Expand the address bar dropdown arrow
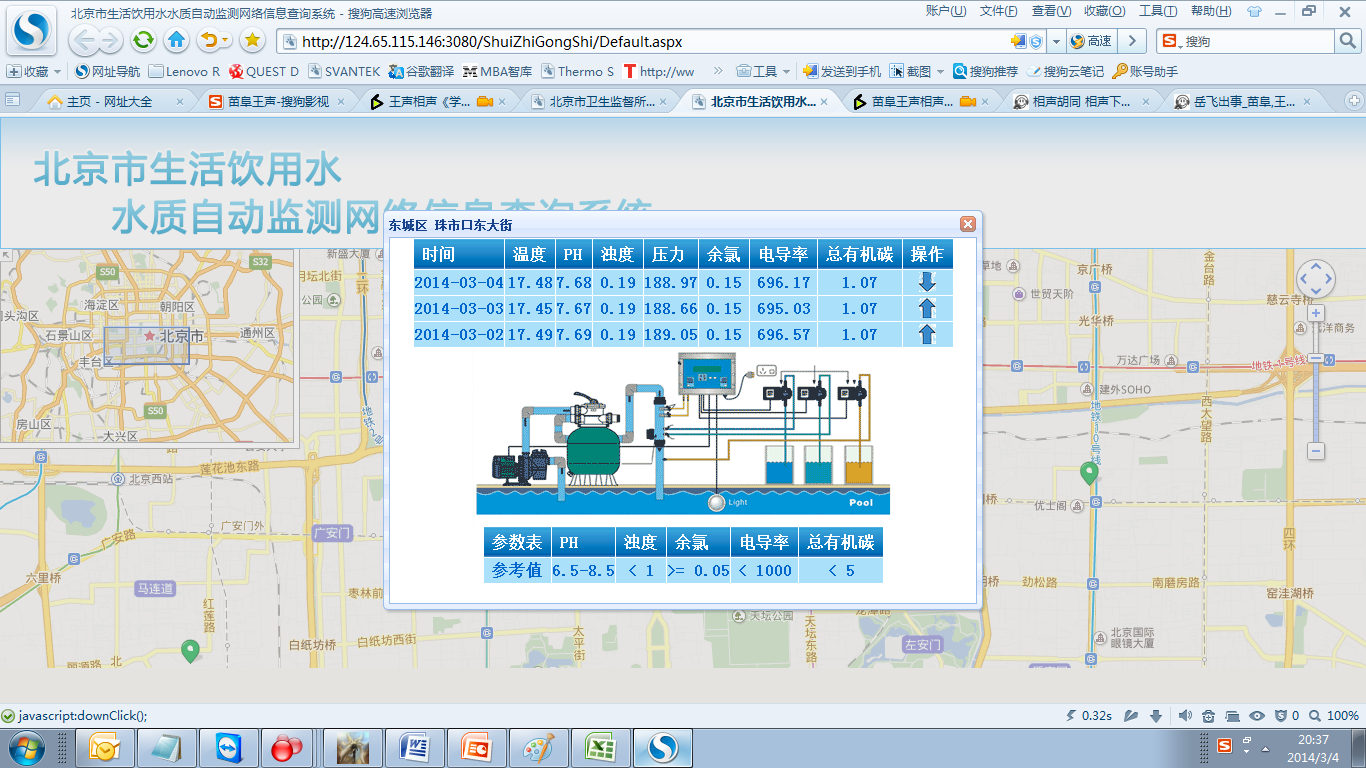The width and height of the screenshot is (1366, 768). pyautogui.click(x=1055, y=42)
